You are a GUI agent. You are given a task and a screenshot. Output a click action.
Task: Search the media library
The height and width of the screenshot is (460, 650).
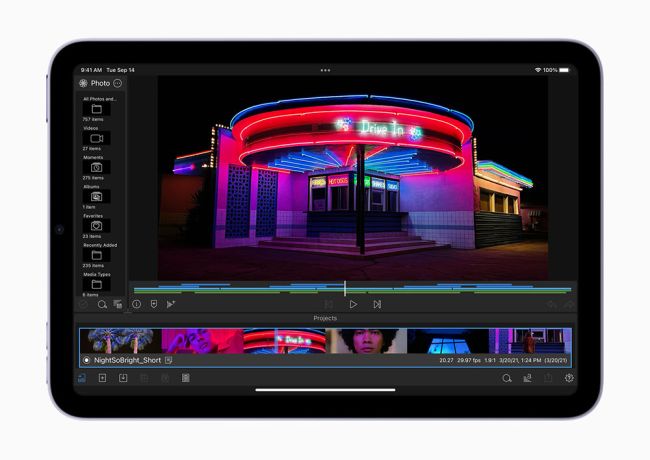pos(102,305)
